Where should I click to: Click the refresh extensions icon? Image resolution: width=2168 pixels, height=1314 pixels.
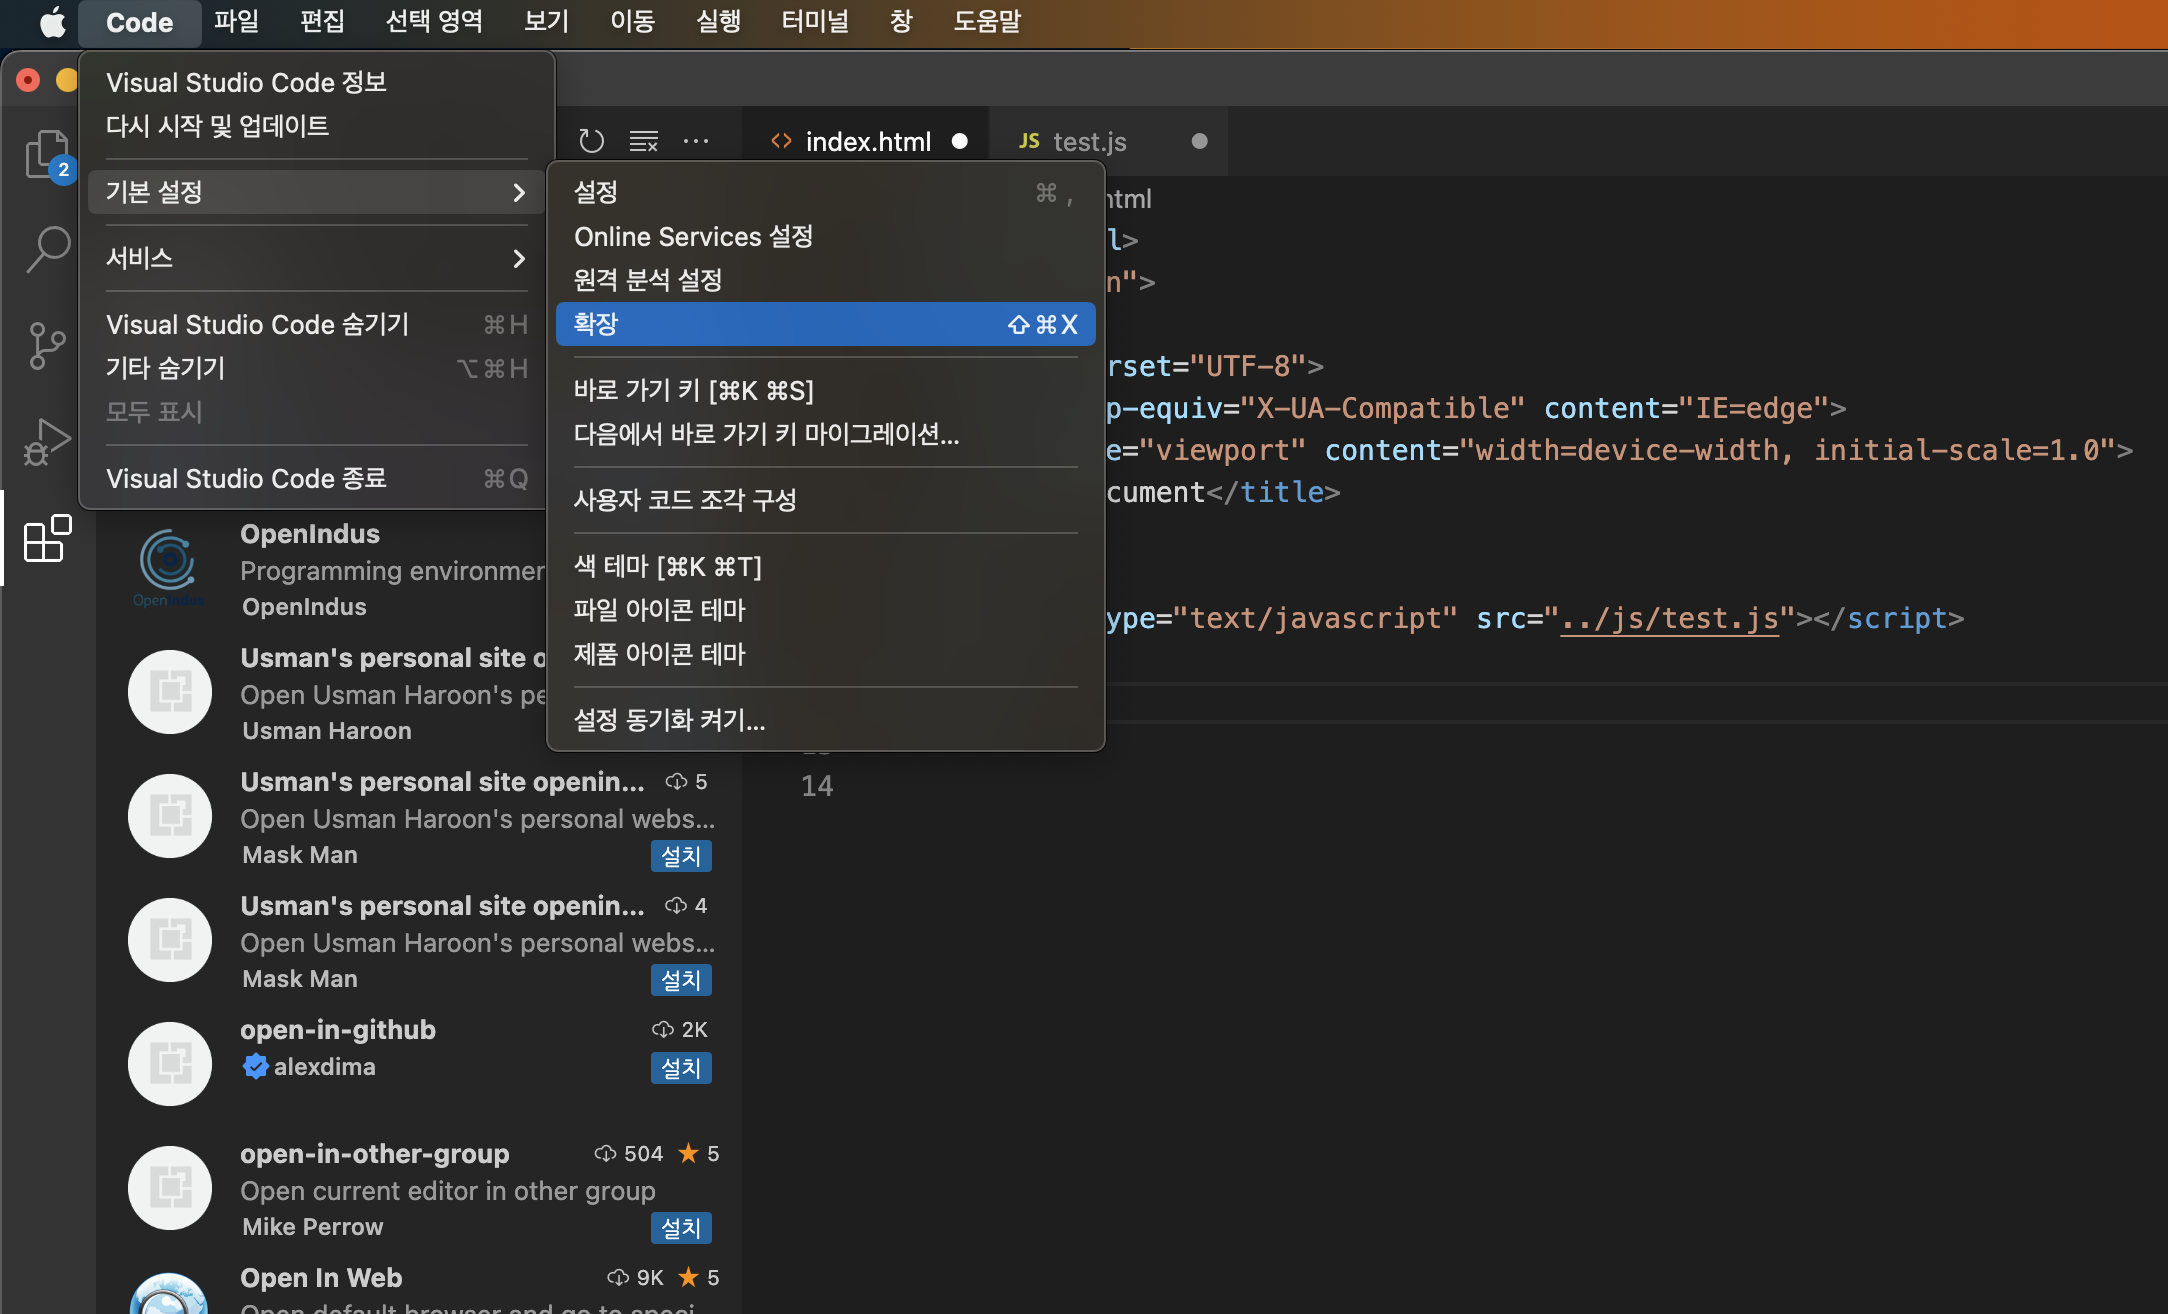click(x=592, y=141)
